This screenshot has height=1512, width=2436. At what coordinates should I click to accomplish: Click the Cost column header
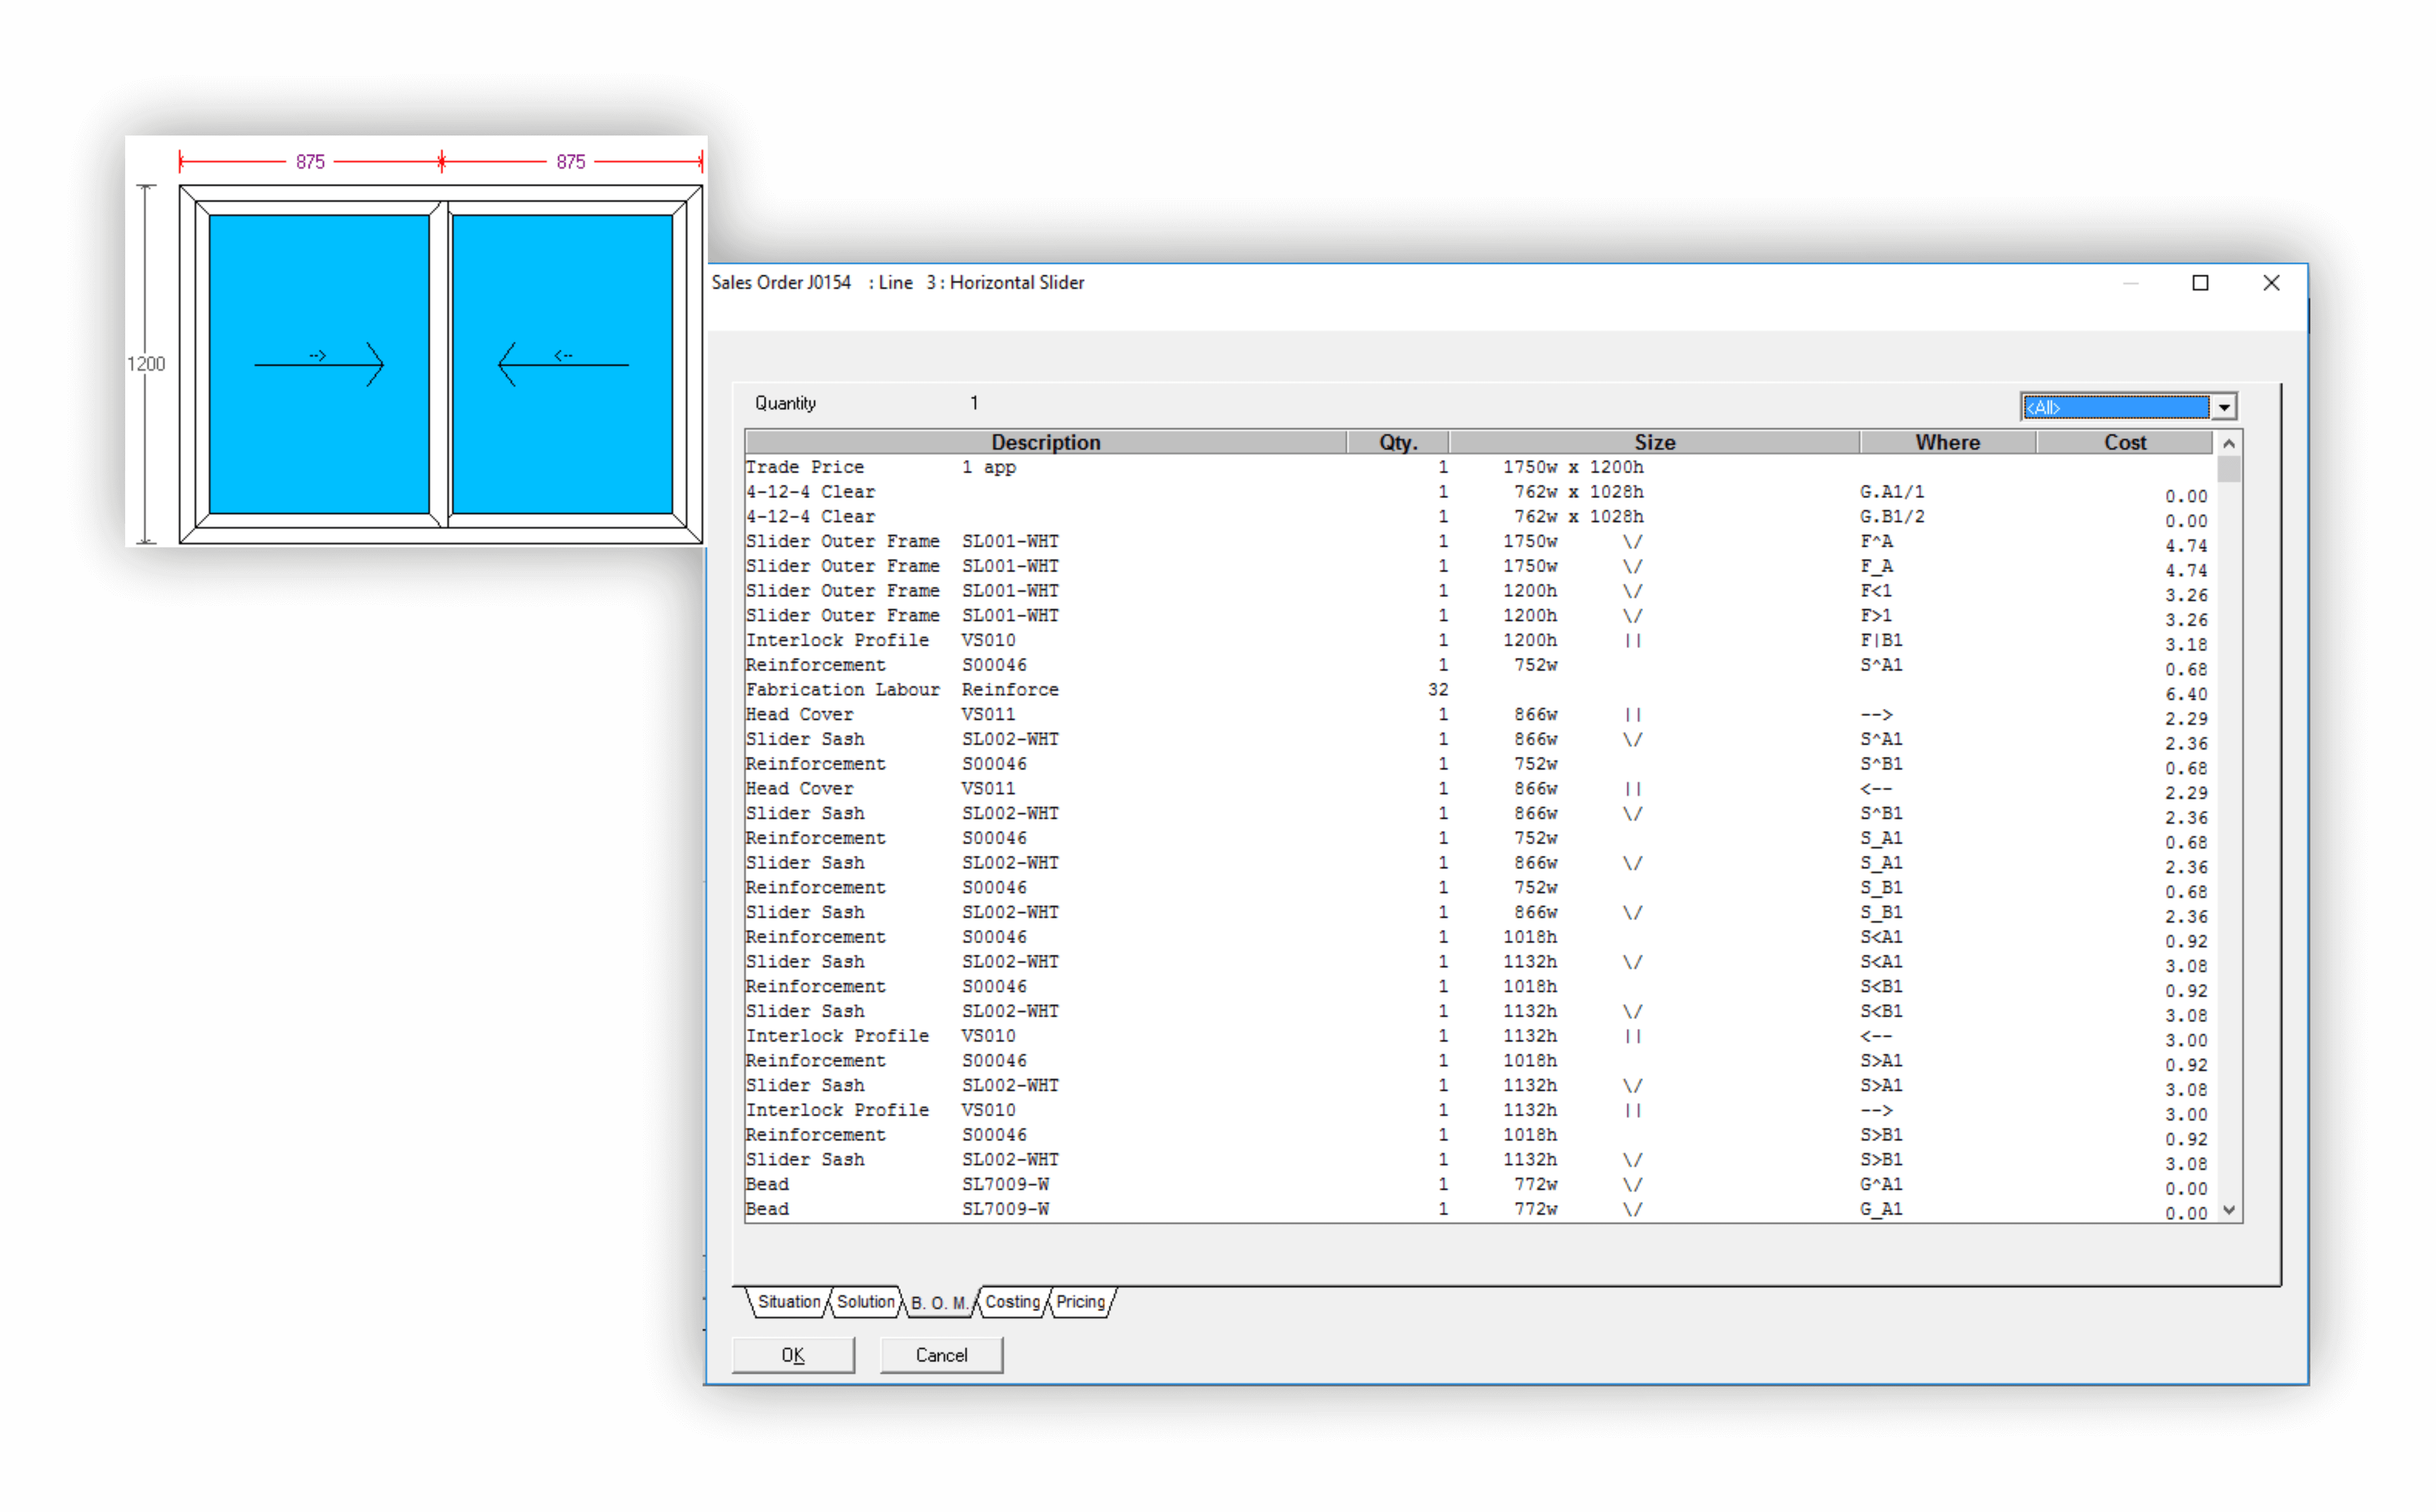[2124, 442]
